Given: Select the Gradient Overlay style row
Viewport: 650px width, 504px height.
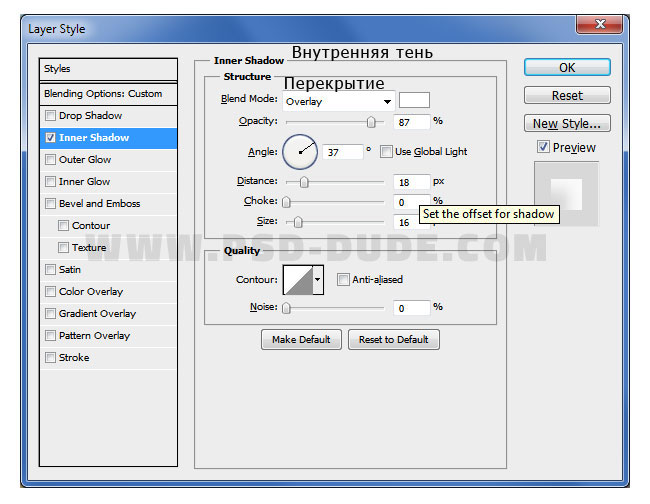Looking at the screenshot, I should (x=108, y=313).
